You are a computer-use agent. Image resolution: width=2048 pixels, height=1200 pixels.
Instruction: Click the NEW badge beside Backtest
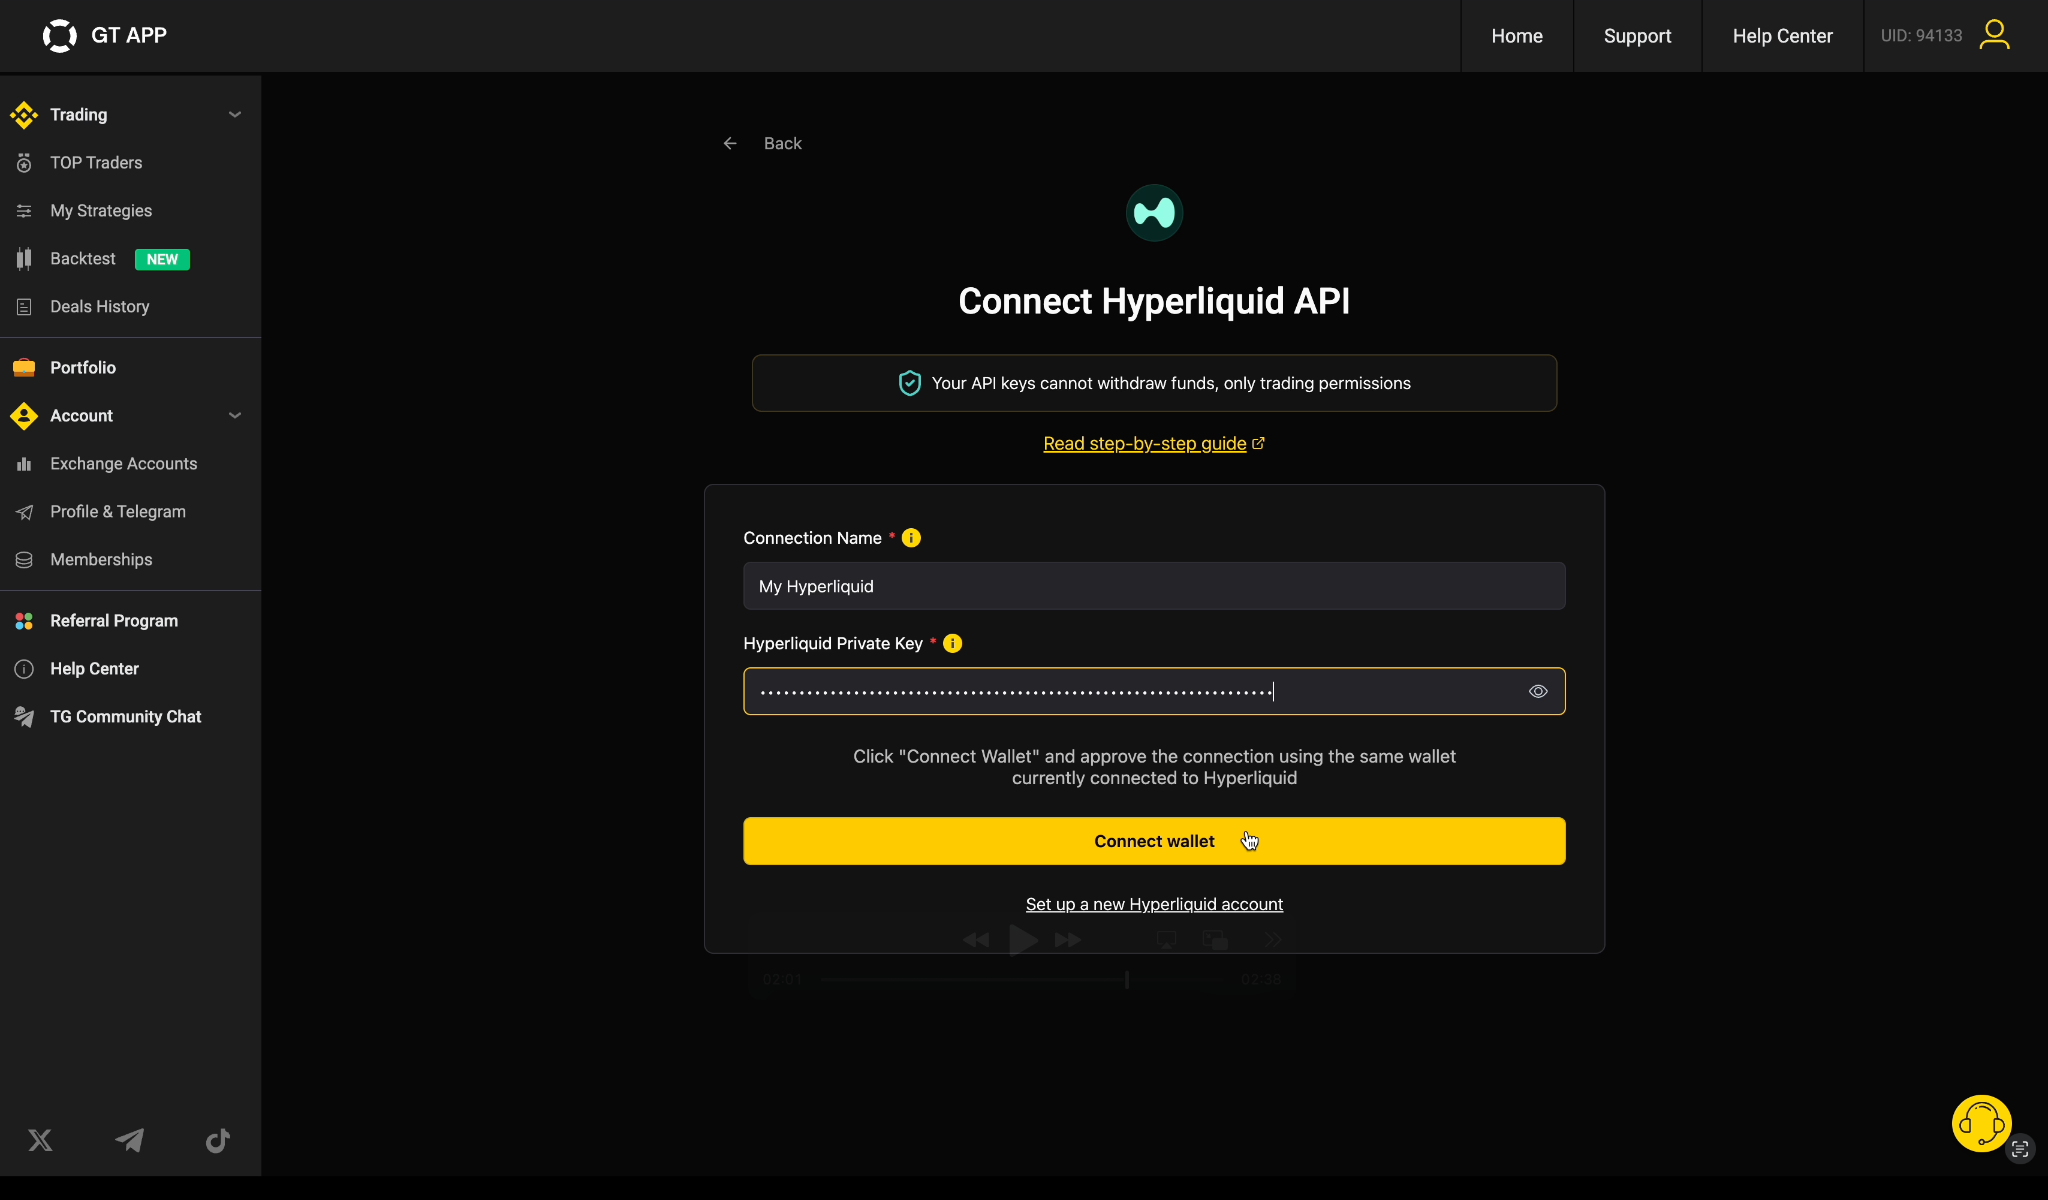point(162,259)
